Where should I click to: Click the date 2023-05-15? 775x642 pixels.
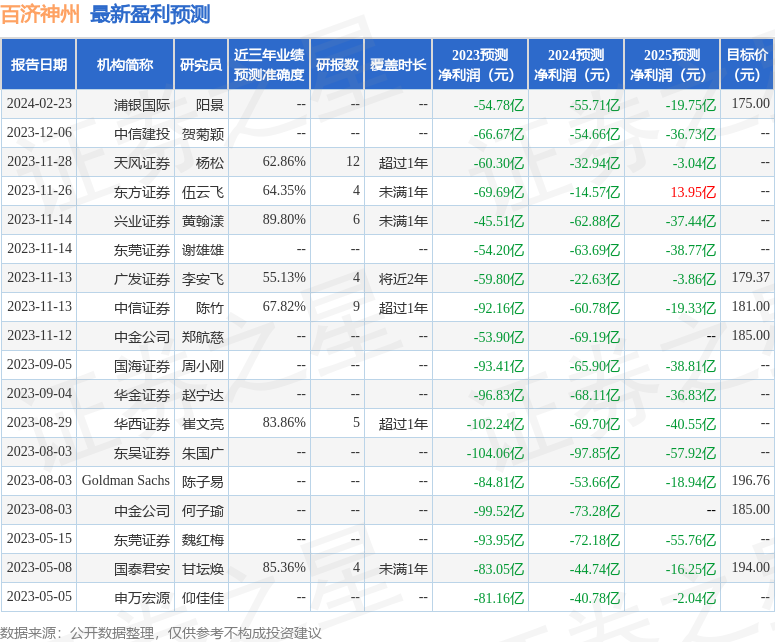39,539
